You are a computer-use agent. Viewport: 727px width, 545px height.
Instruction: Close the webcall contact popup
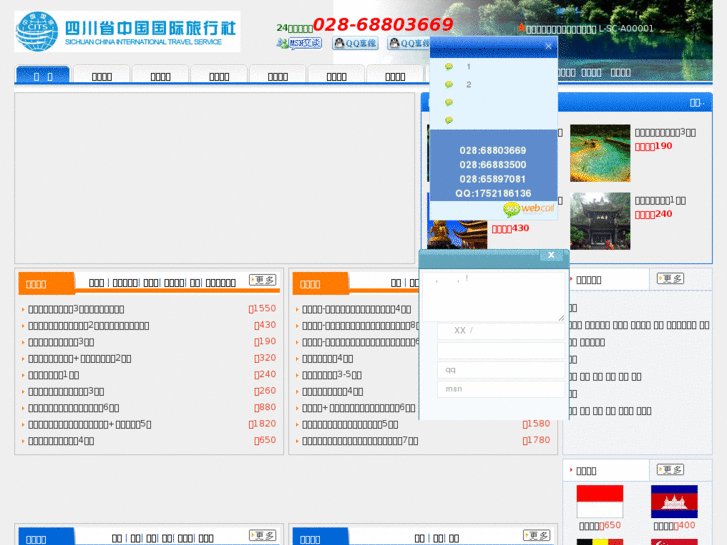tap(548, 46)
